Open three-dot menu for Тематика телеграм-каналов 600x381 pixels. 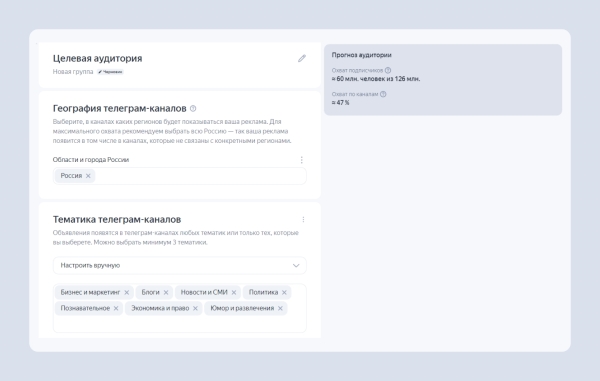point(303,220)
